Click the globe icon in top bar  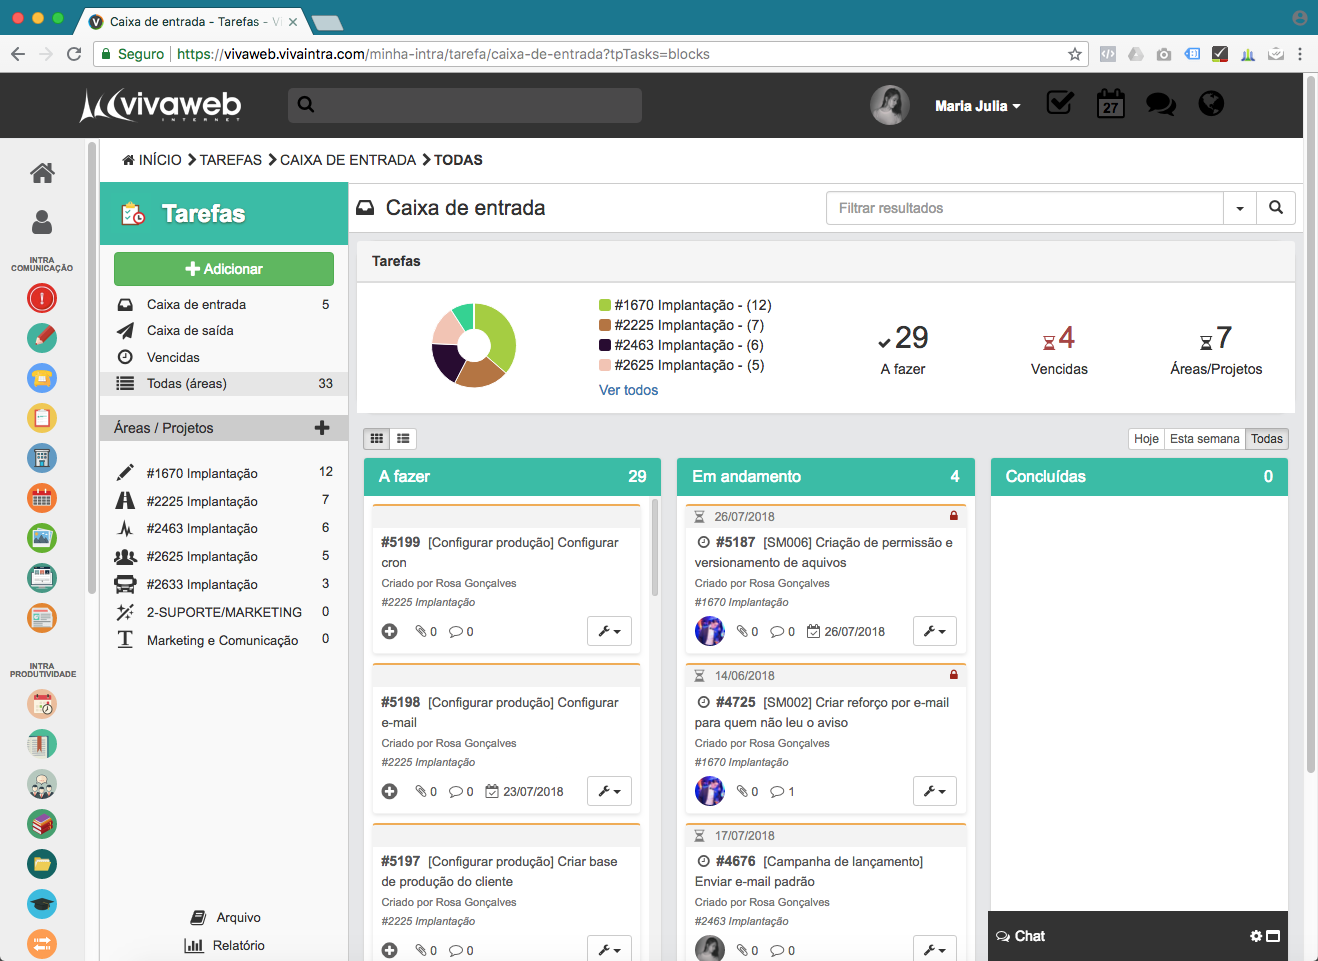click(1211, 104)
